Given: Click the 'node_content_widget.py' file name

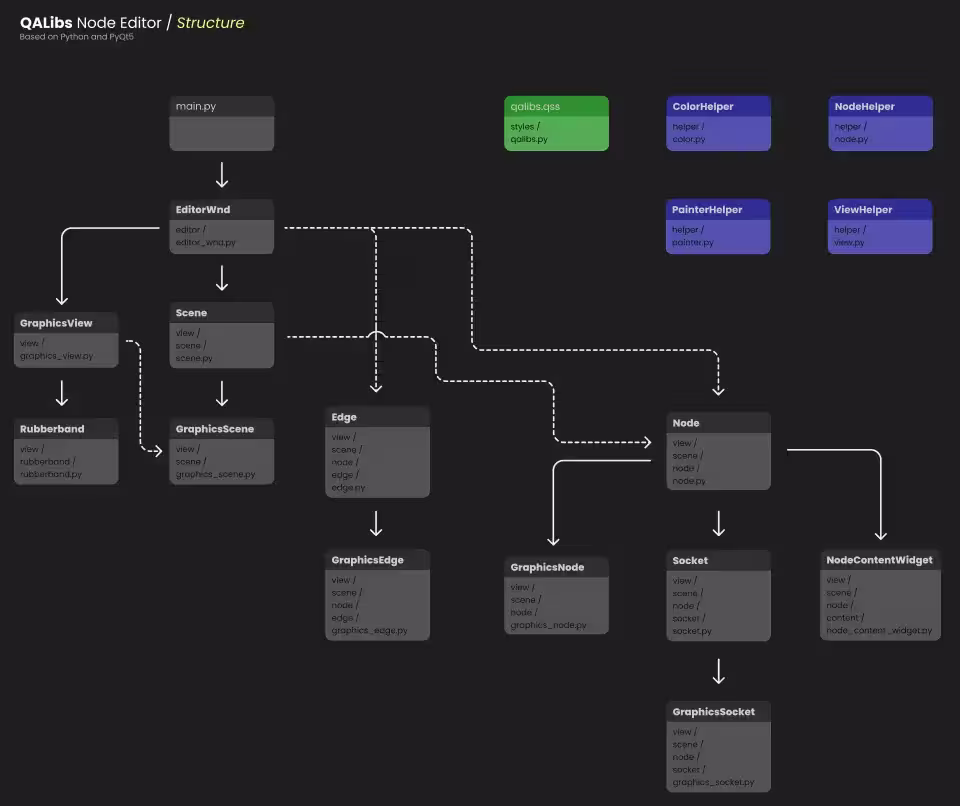Looking at the screenshot, I should (x=879, y=630).
